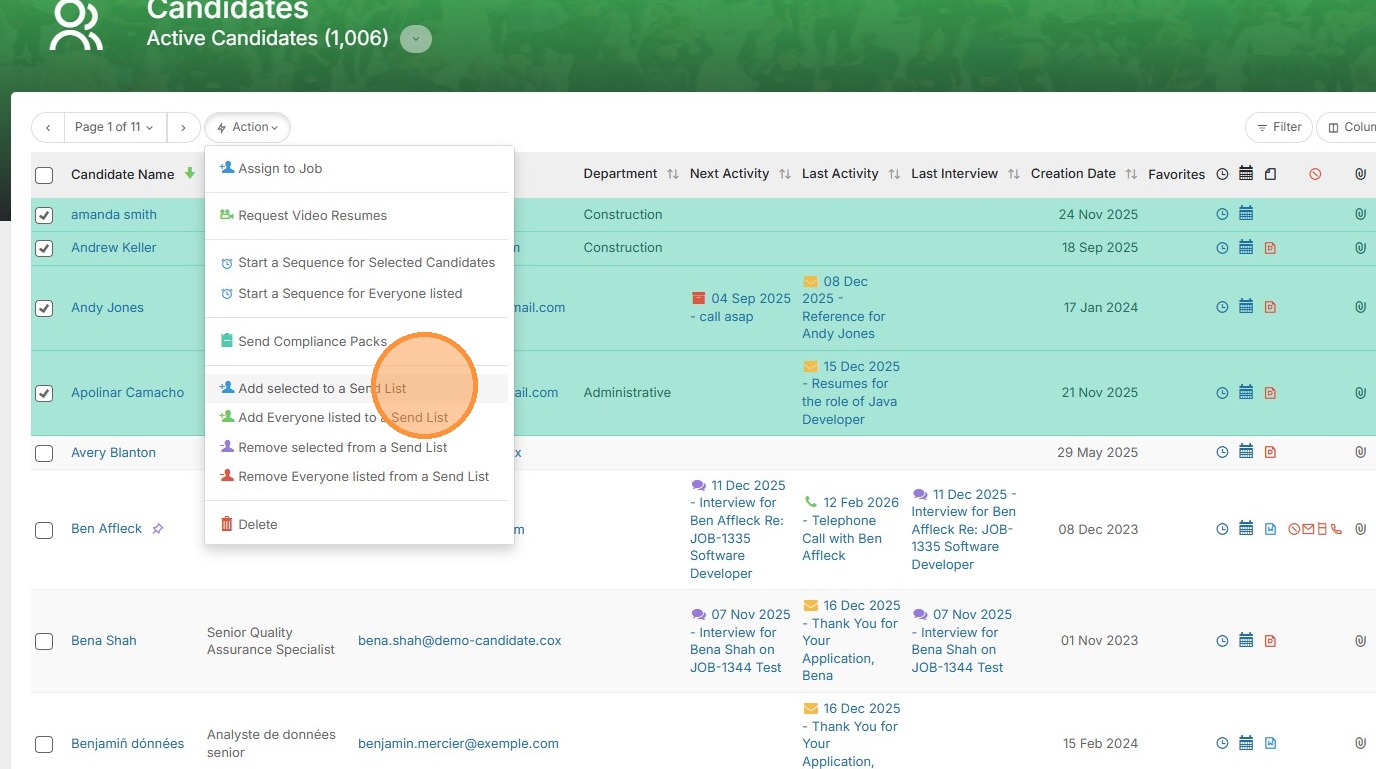Screen dimensions: 1376x769
Task: Sort by Department column sort arrows
Action: [x=673, y=174]
